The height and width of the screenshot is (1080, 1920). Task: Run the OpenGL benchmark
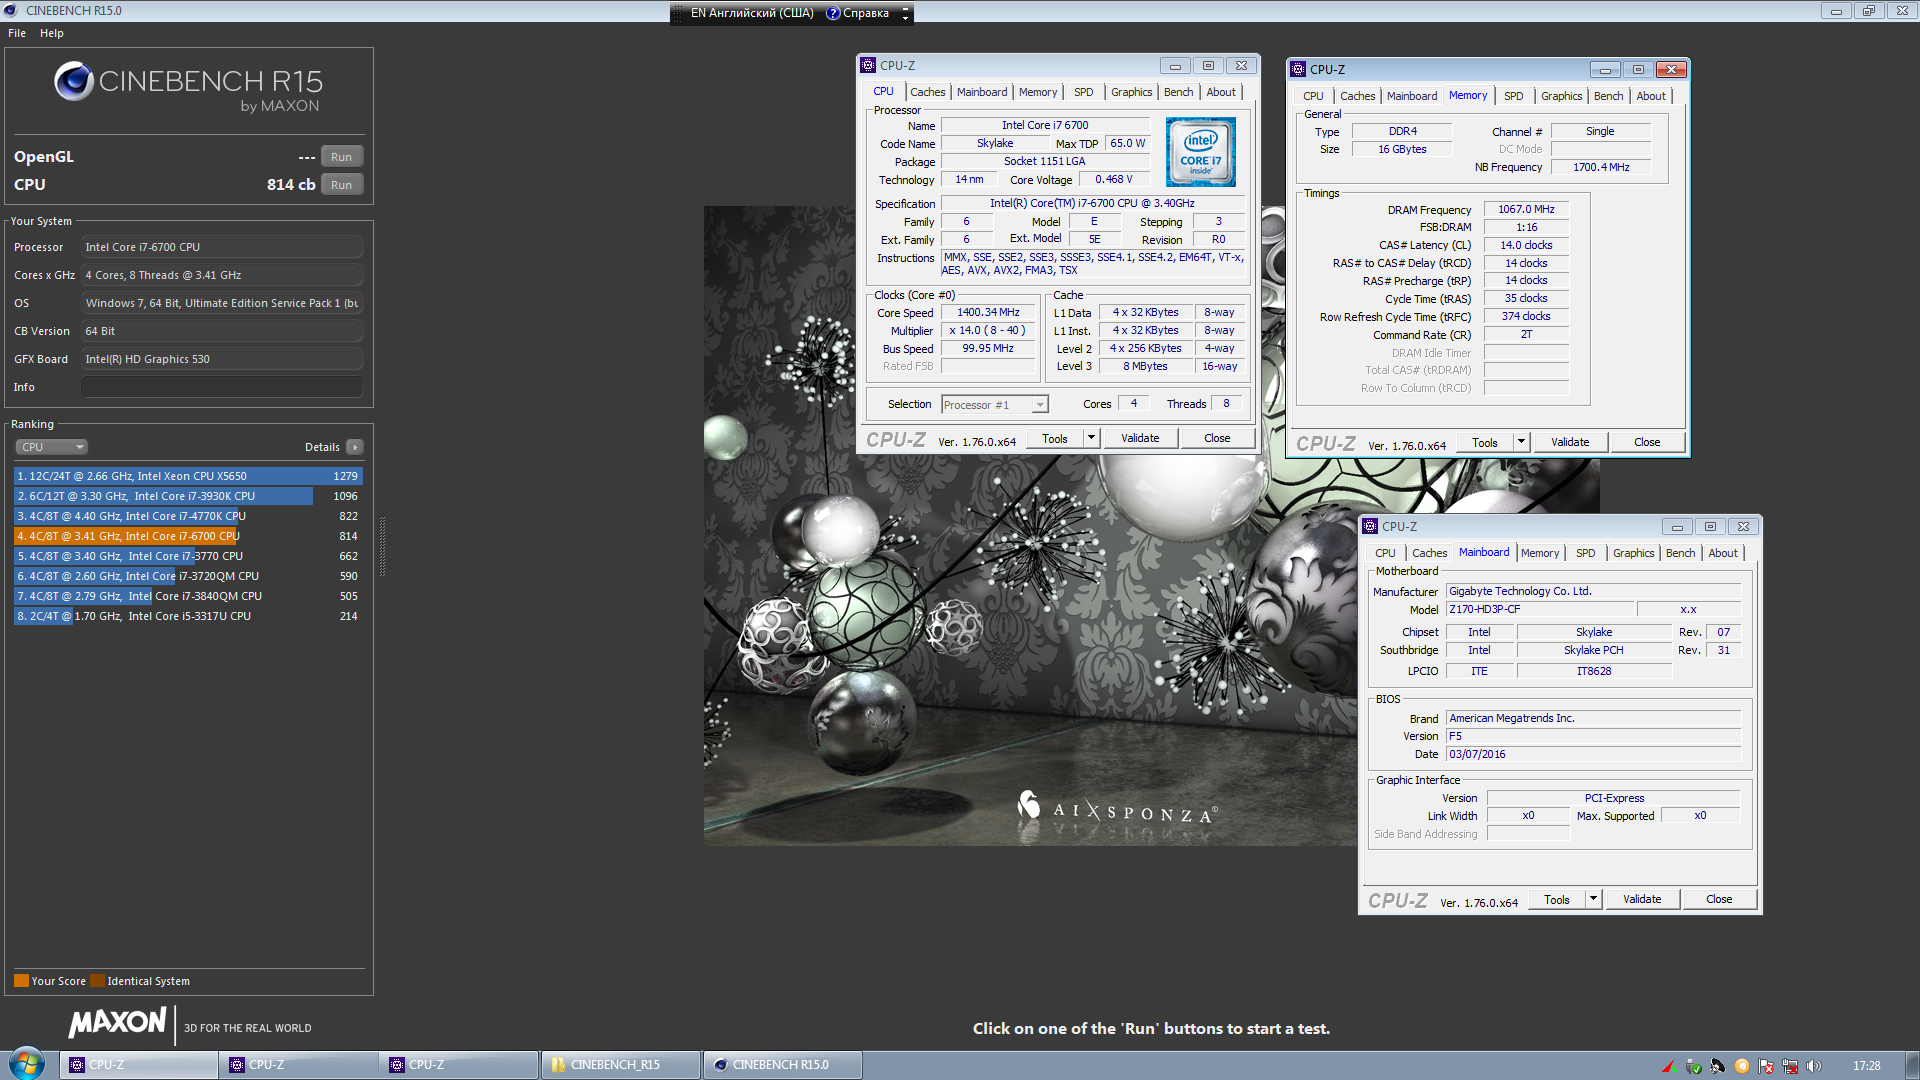(341, 157)
